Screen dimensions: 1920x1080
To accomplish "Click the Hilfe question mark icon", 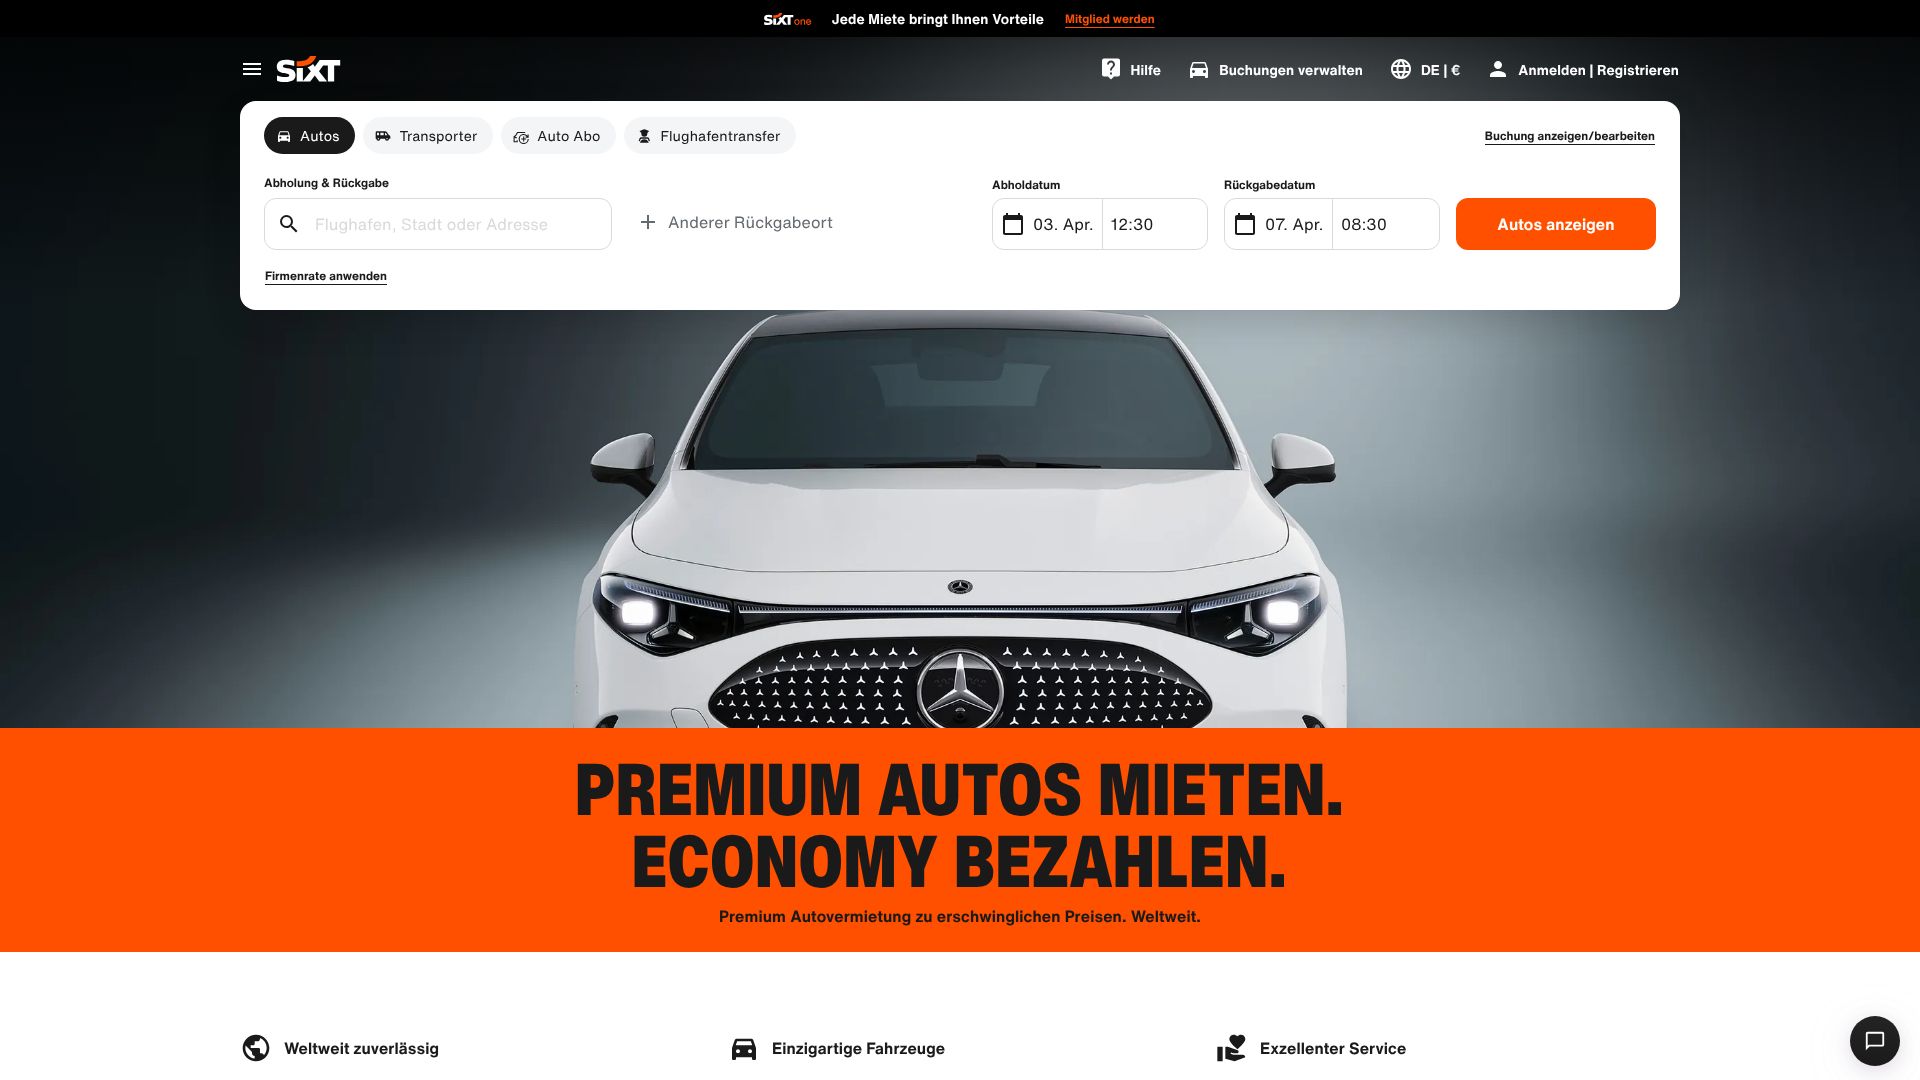I will coord(1111,69).
